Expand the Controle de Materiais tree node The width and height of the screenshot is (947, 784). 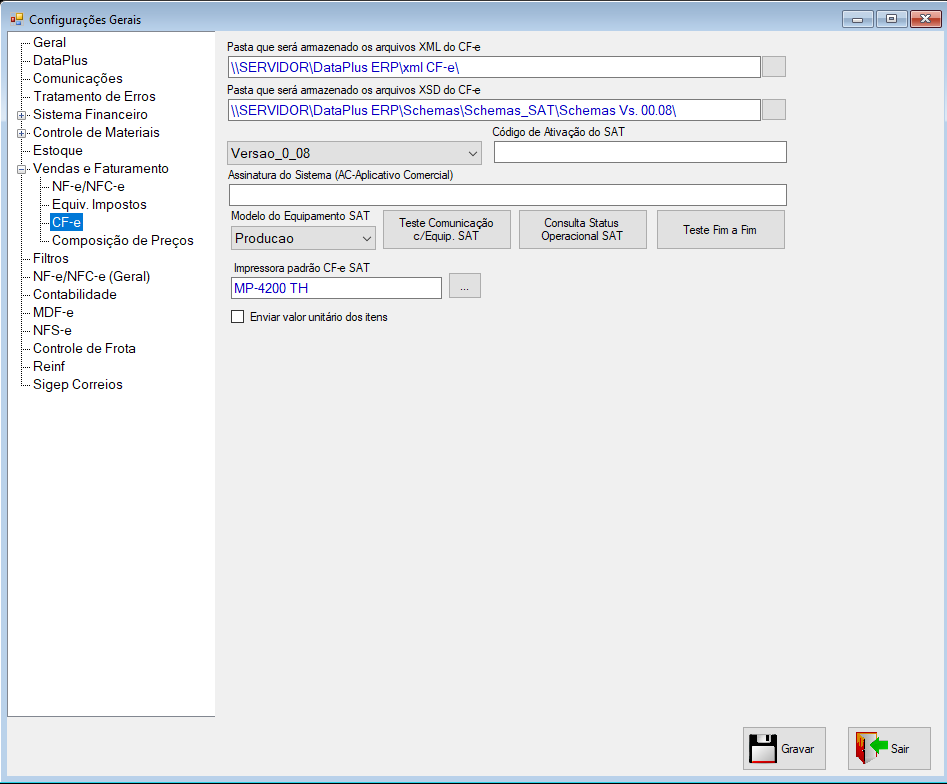click(21, 133)
